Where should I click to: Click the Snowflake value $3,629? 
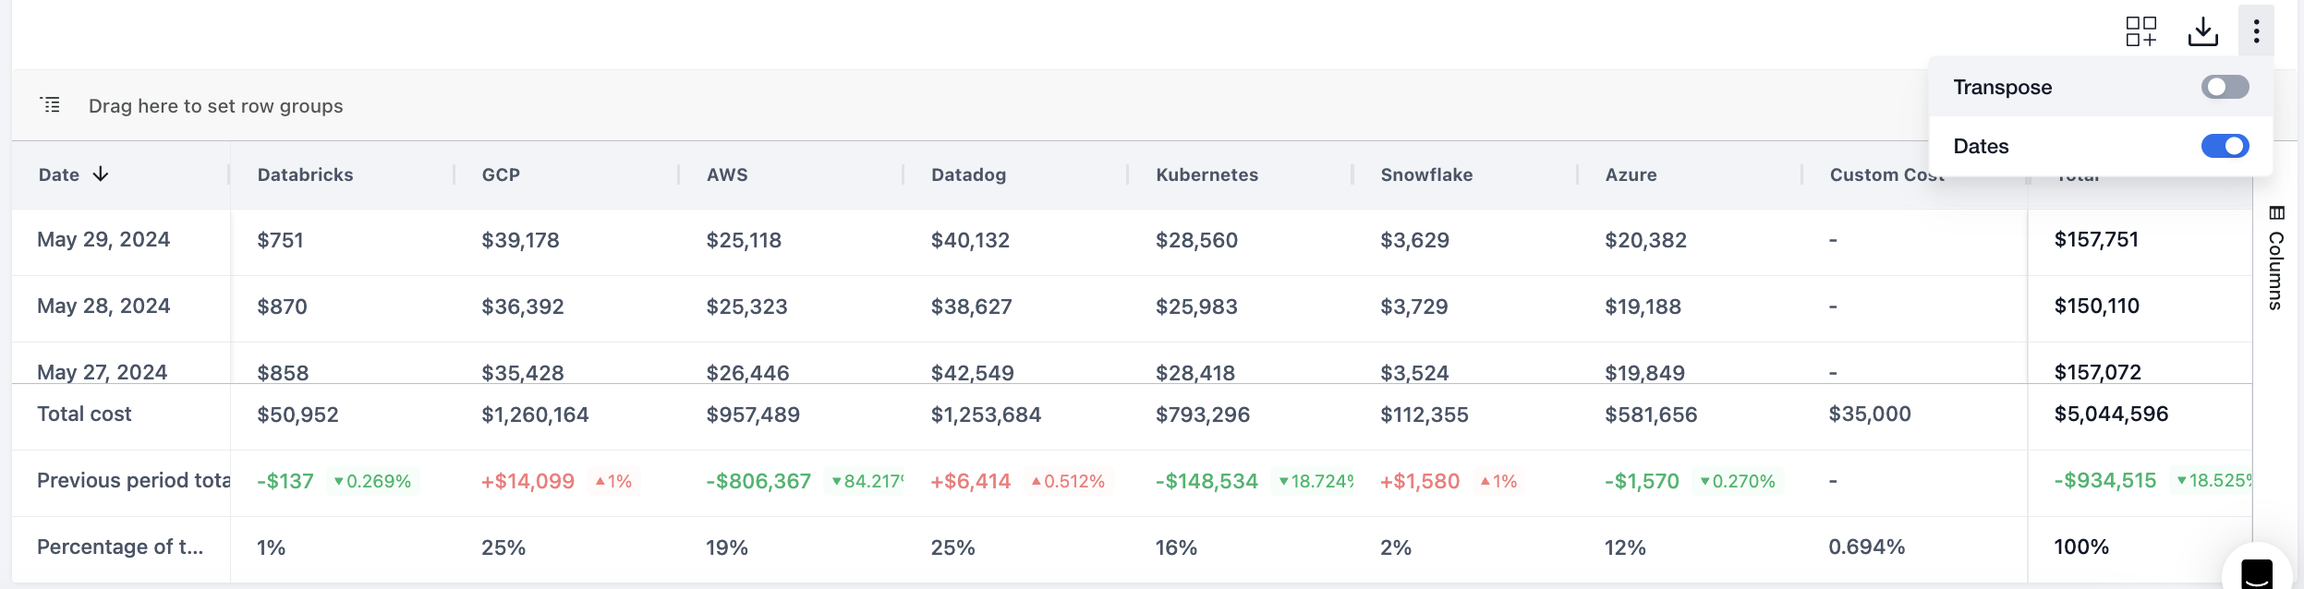tap(1414, 240)
